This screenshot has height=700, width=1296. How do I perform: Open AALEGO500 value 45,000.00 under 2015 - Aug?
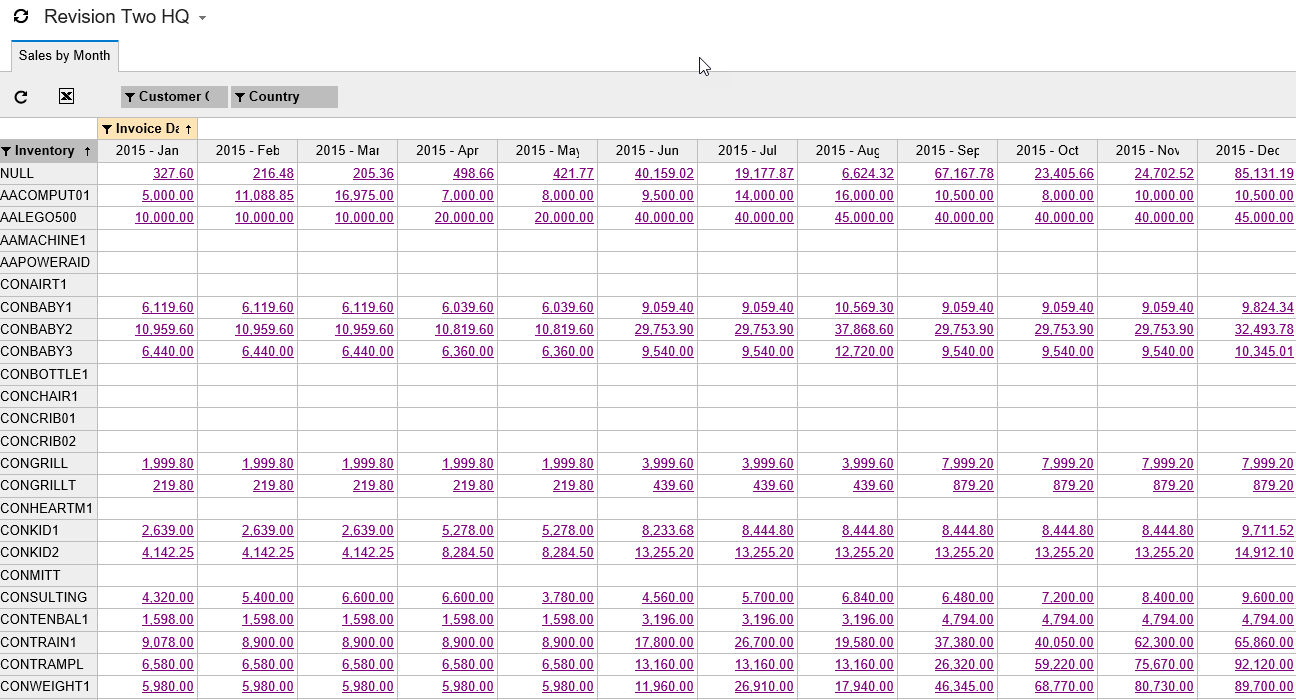[864, 218]
